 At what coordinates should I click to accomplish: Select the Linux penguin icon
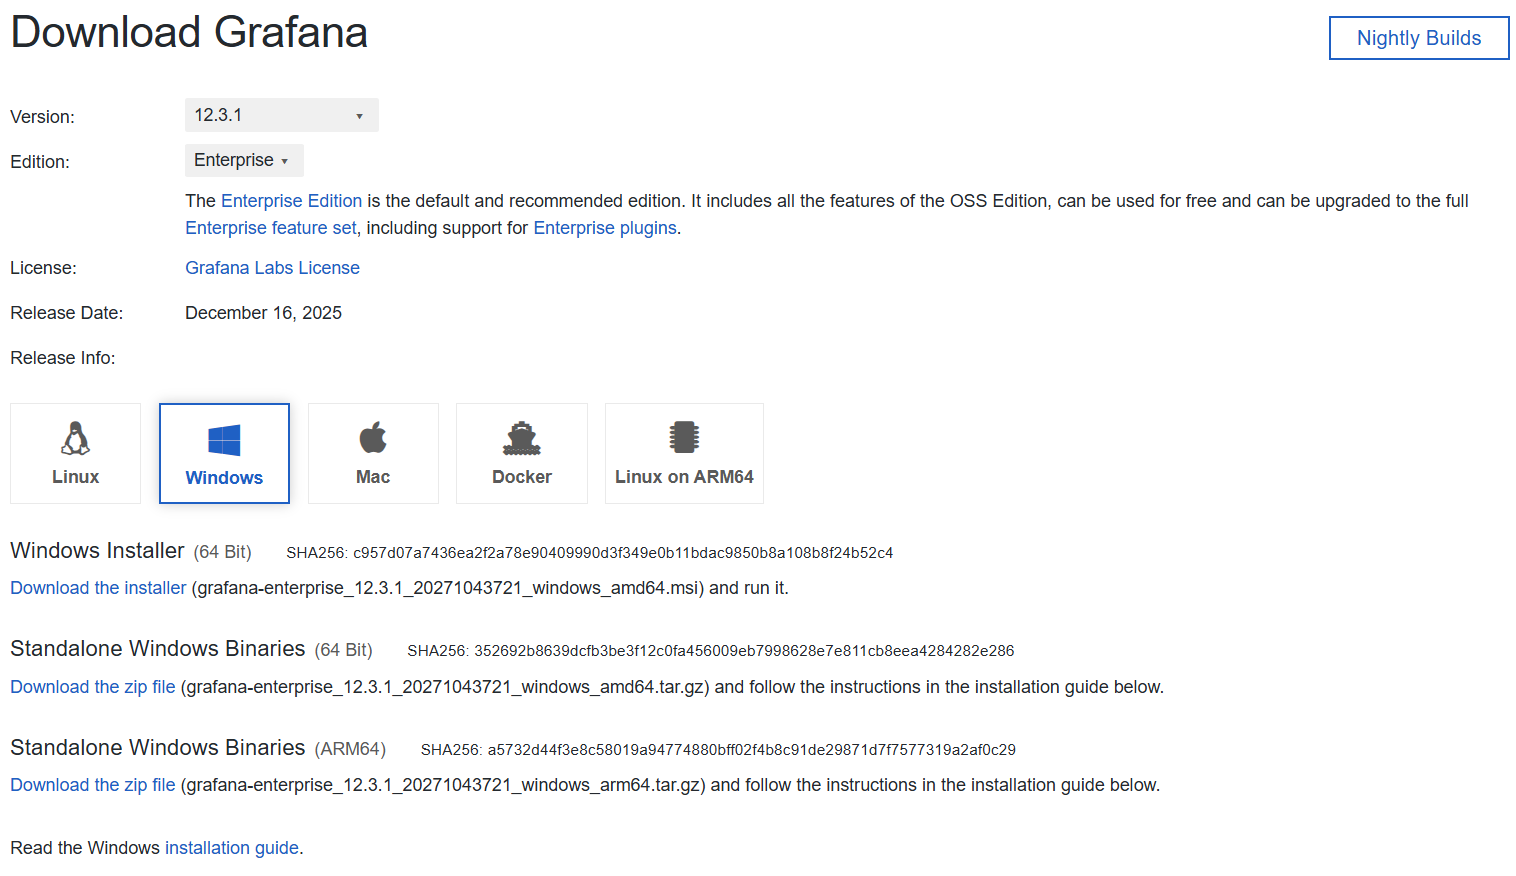coord(75,438)
